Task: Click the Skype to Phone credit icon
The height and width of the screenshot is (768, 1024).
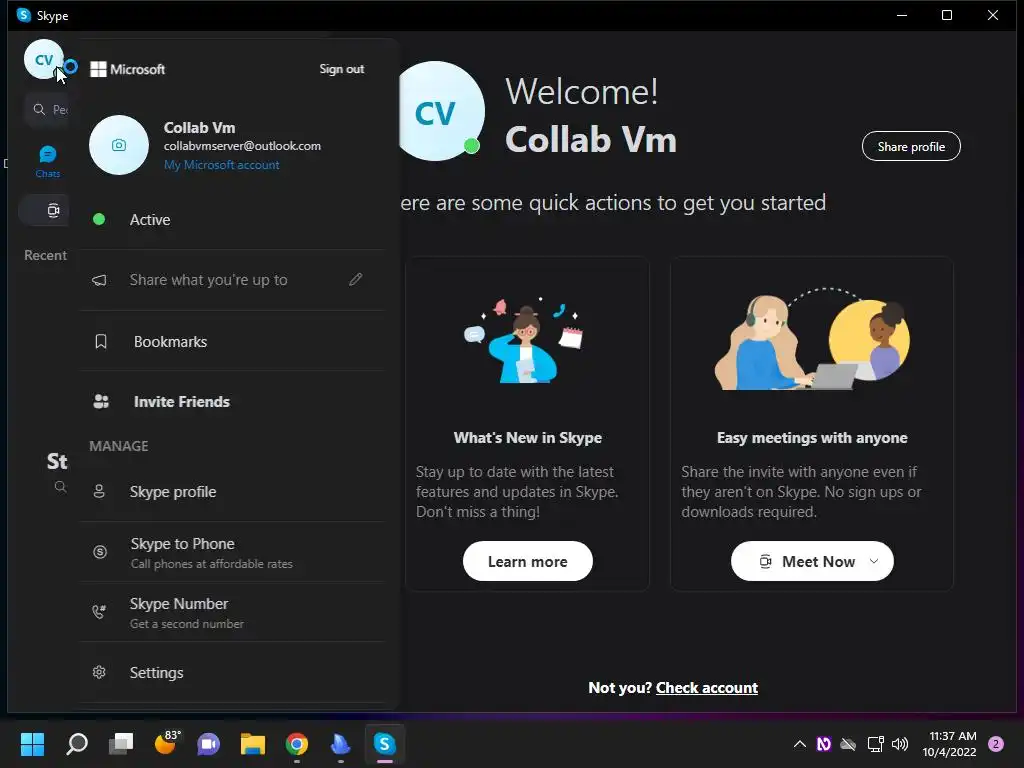Action: [100, 552]
